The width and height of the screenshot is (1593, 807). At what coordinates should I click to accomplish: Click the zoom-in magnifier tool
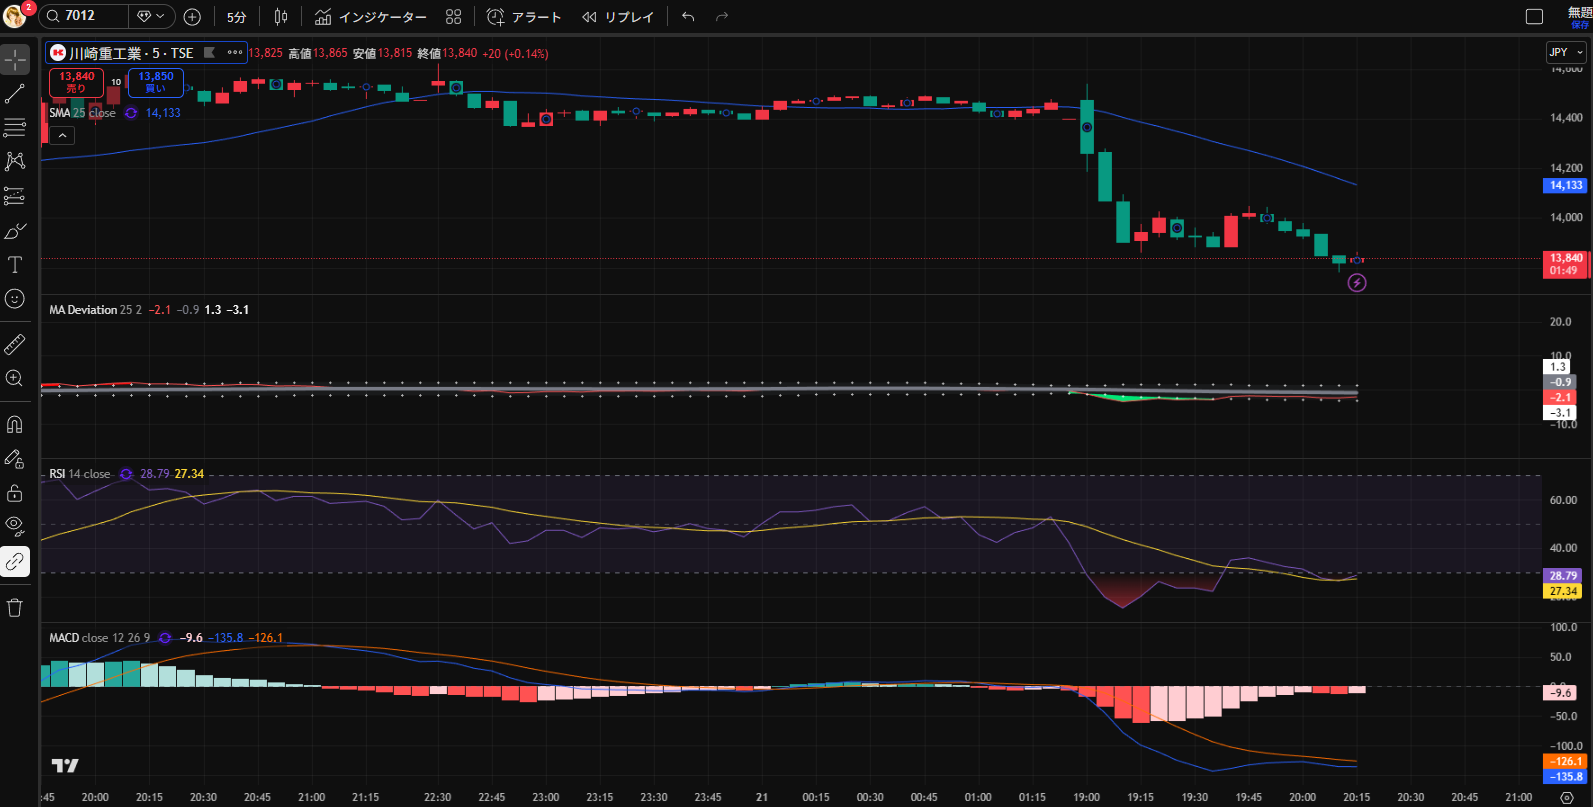tap(15, 378)
